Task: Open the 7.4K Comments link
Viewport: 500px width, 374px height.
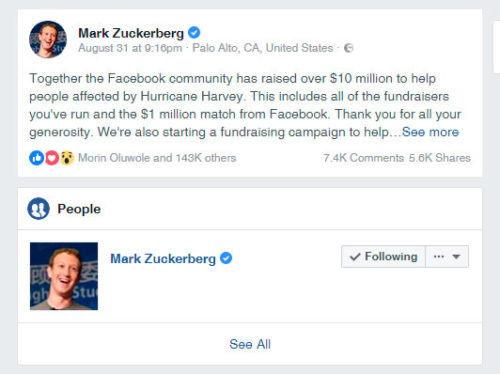Action: pyautogui.click(x=363, y=158)
